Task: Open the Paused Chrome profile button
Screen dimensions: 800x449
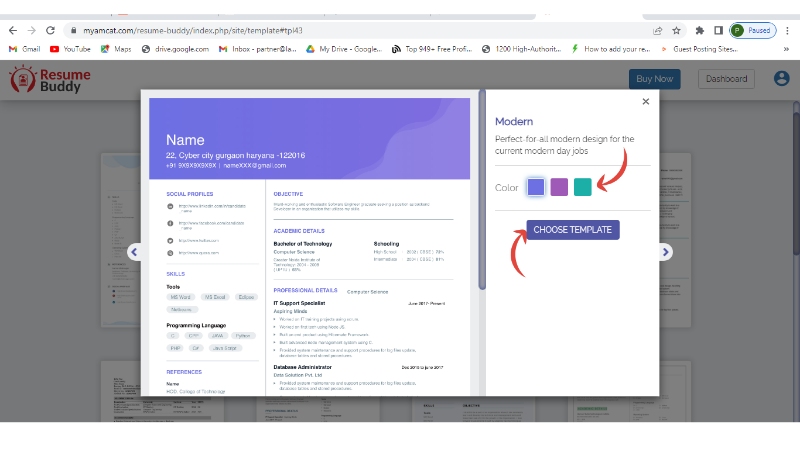Action: pyautogui.click(x=752, y=30)
